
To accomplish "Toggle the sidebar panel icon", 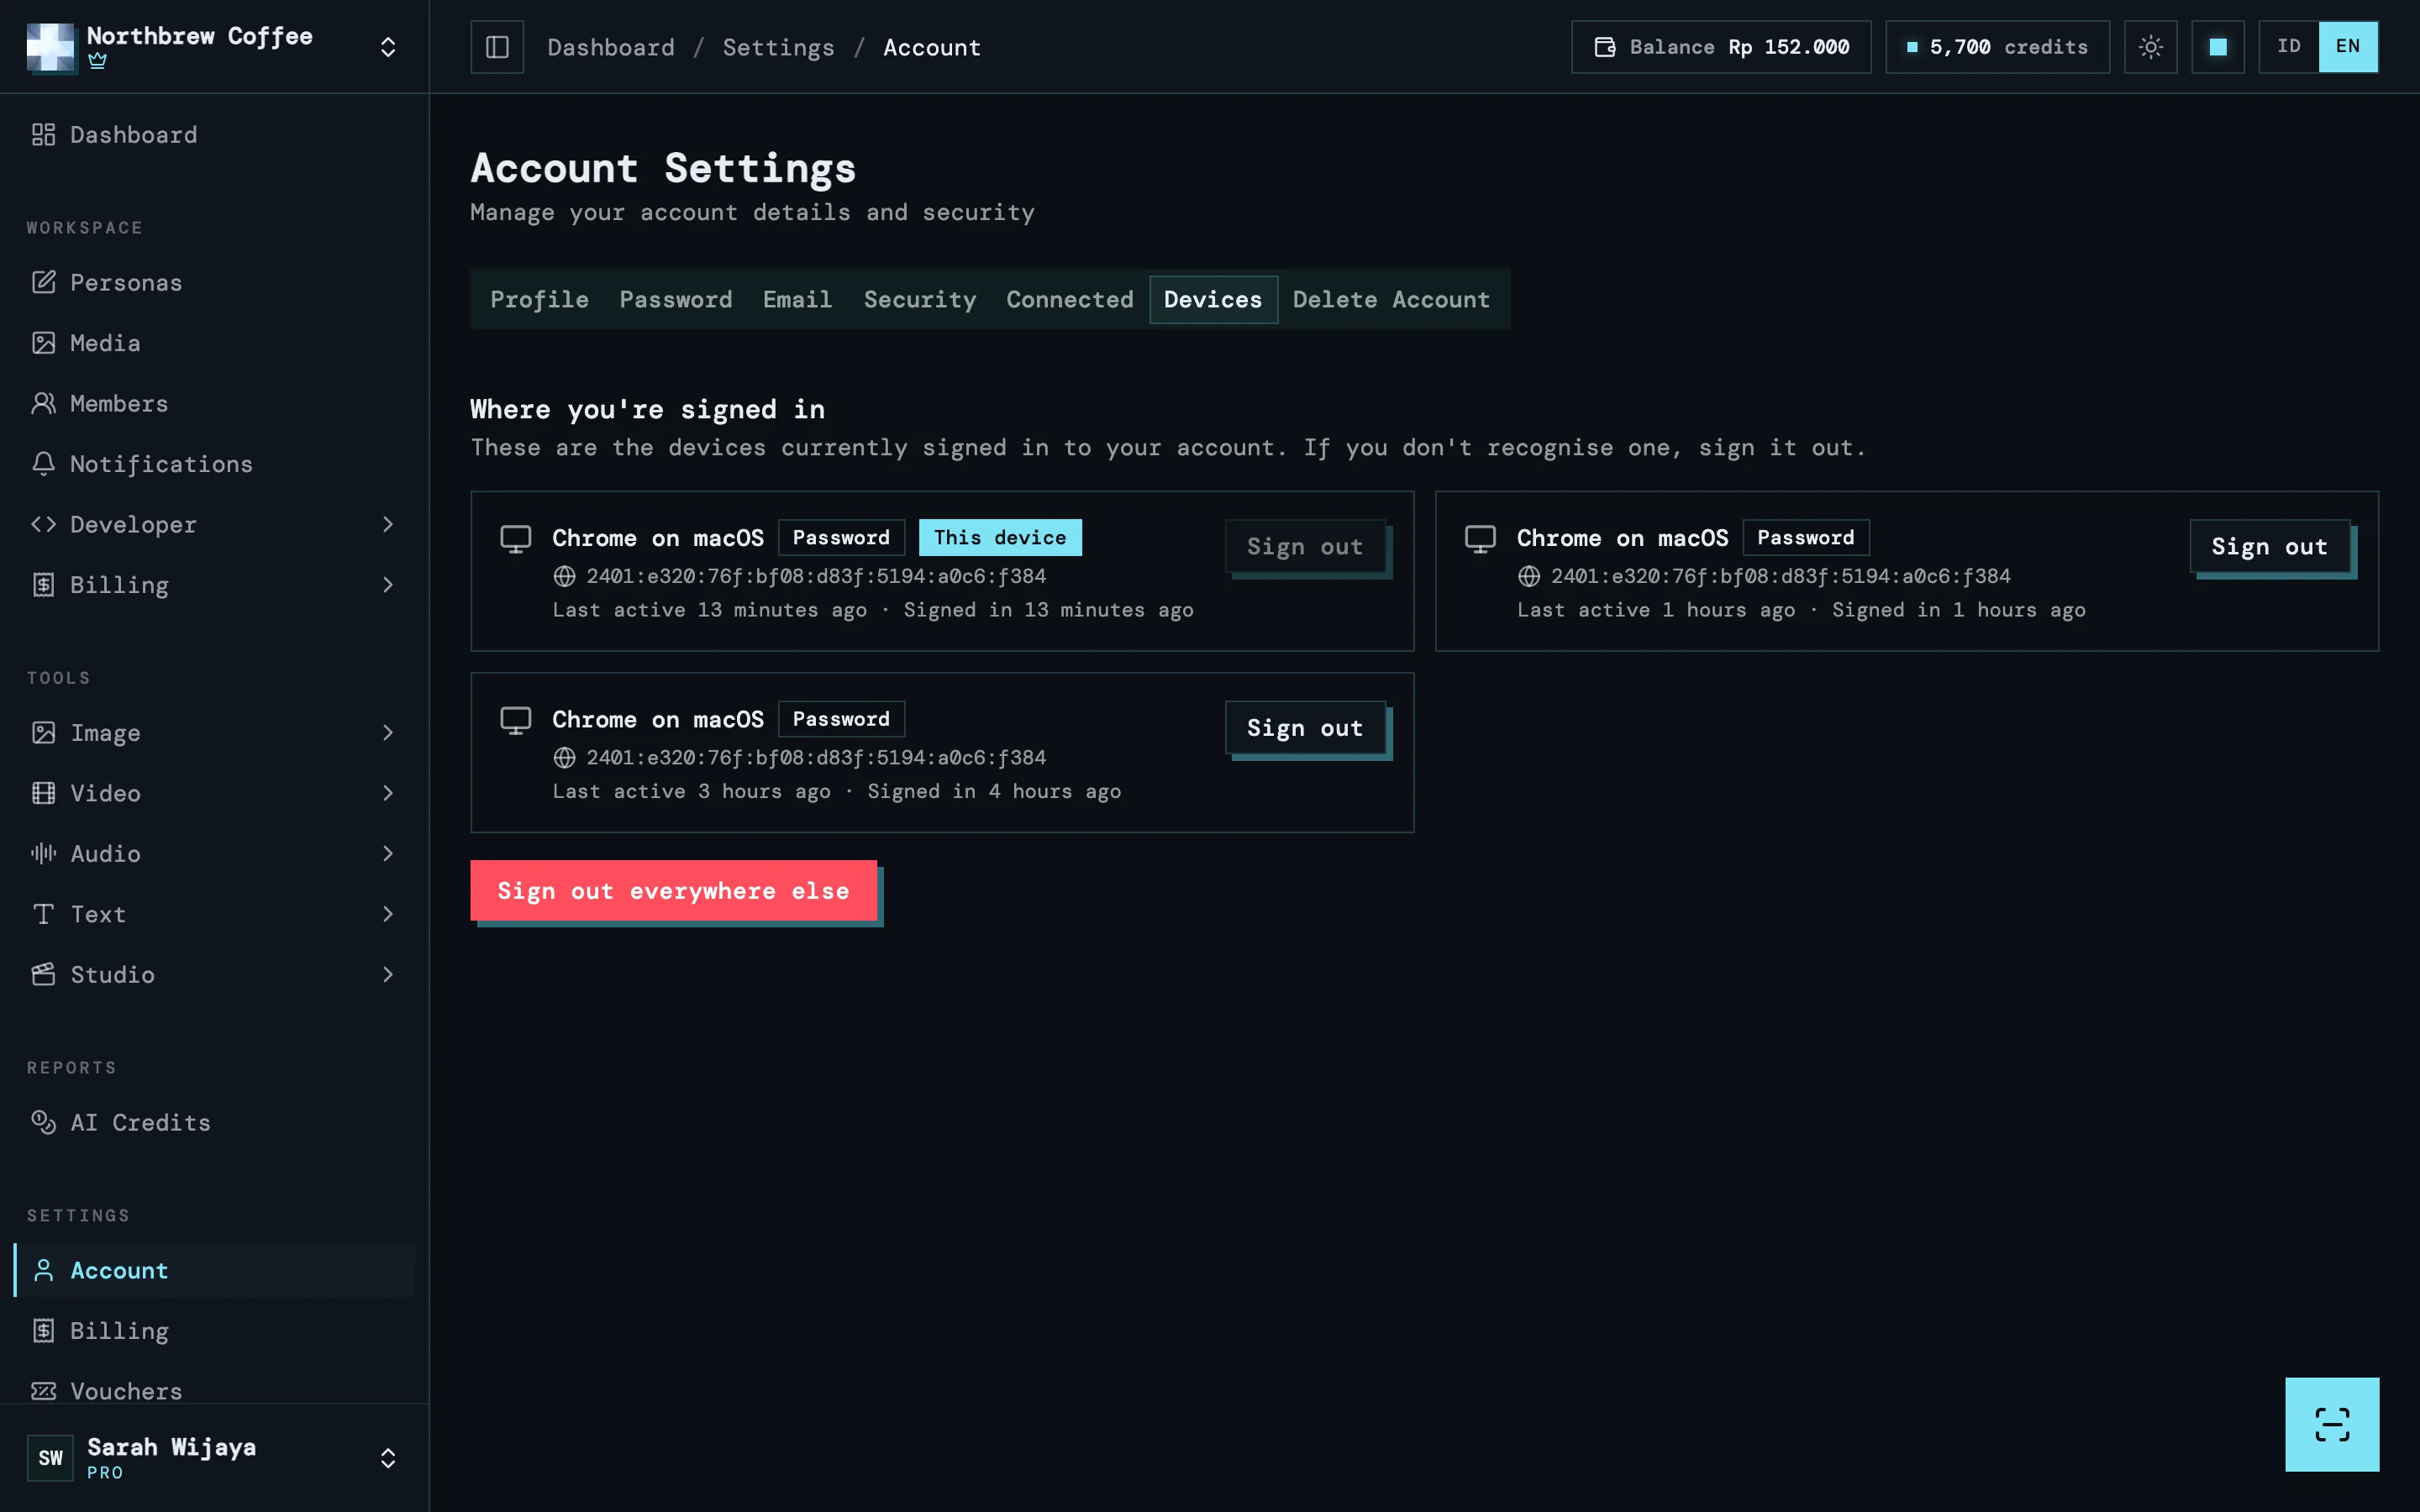I will coord(497,47).
